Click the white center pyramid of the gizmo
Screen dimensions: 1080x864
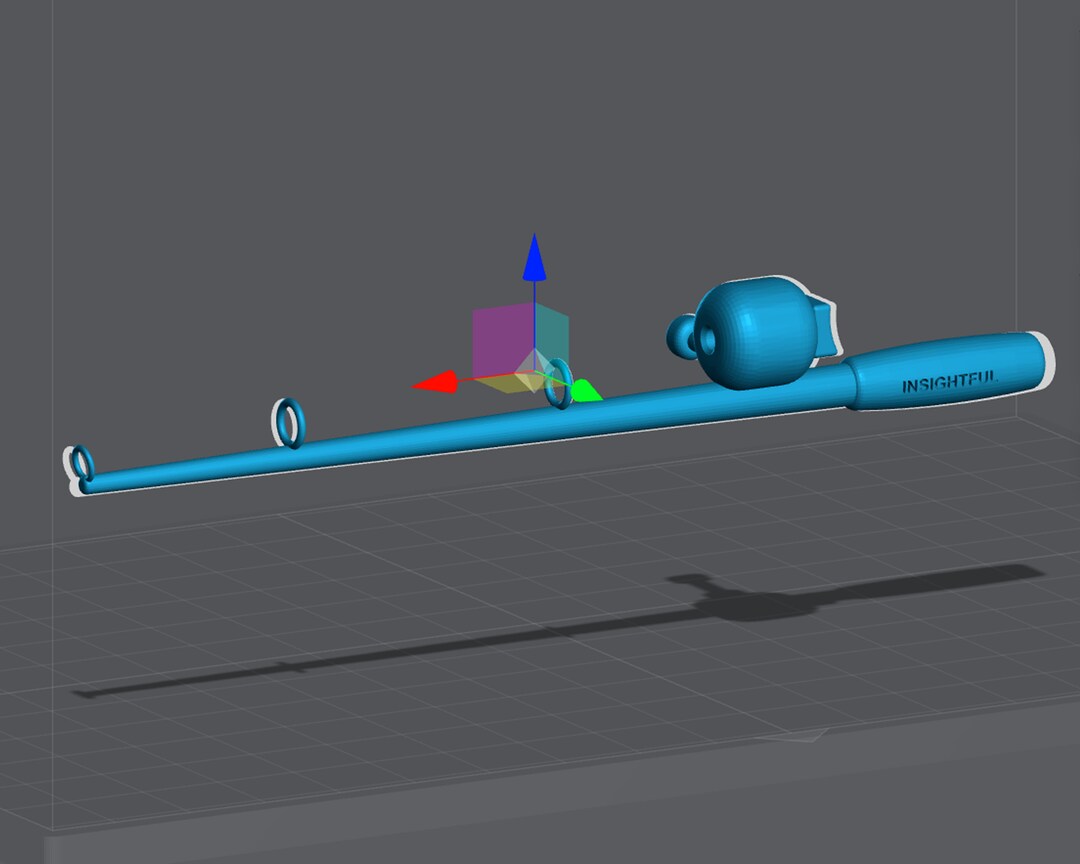pos(534,371)
